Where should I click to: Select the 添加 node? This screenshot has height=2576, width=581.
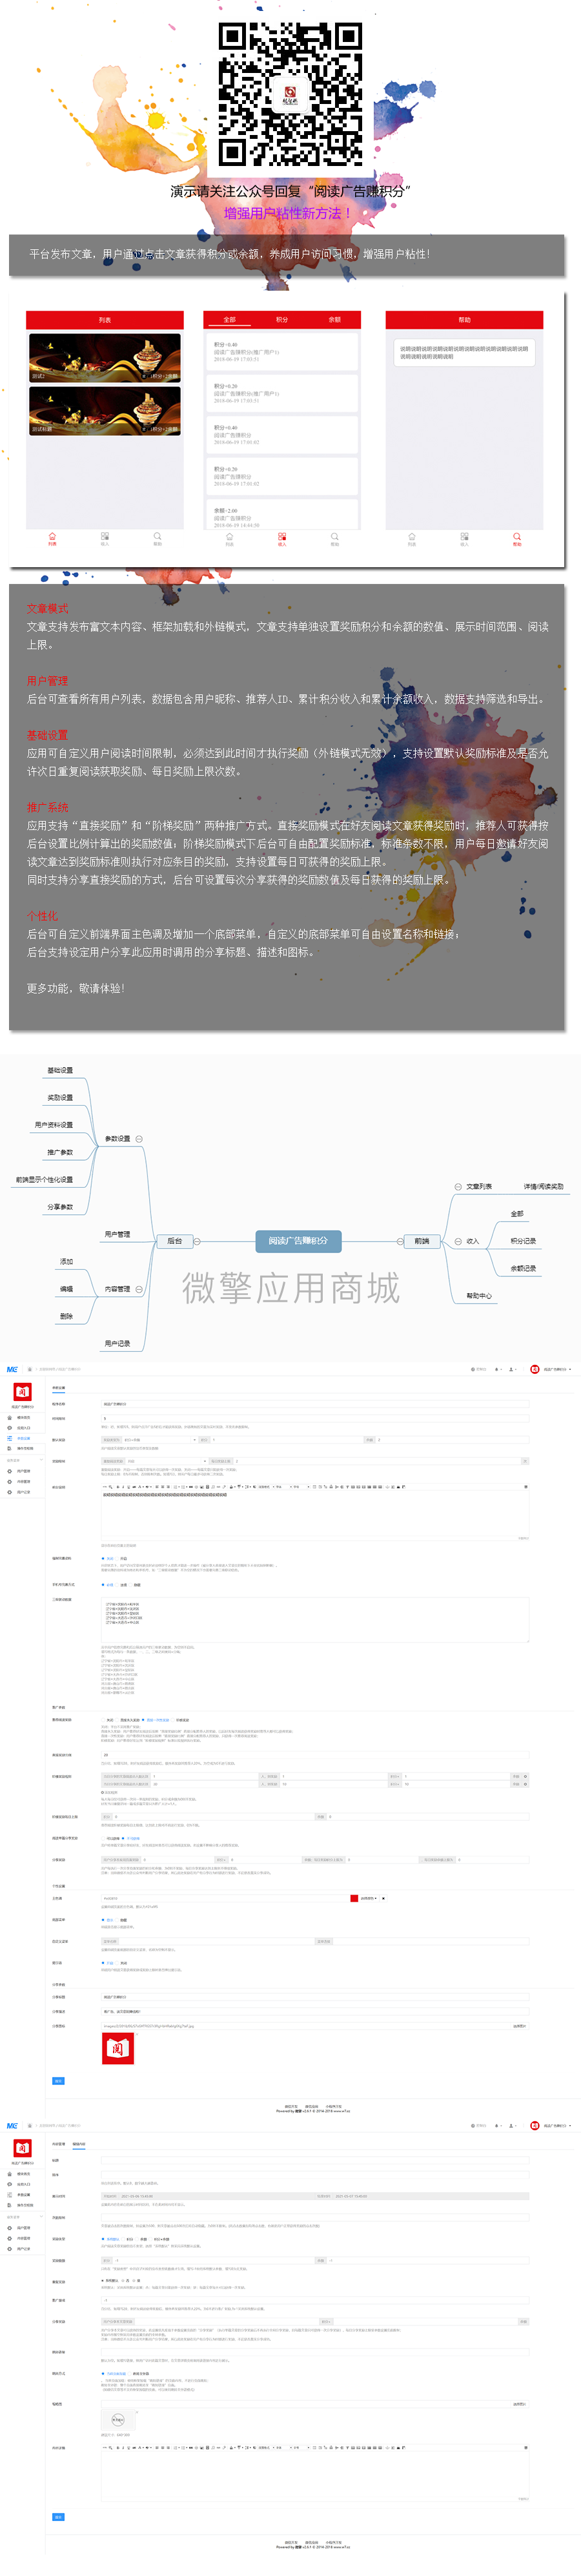click(x=66, y=1262)
